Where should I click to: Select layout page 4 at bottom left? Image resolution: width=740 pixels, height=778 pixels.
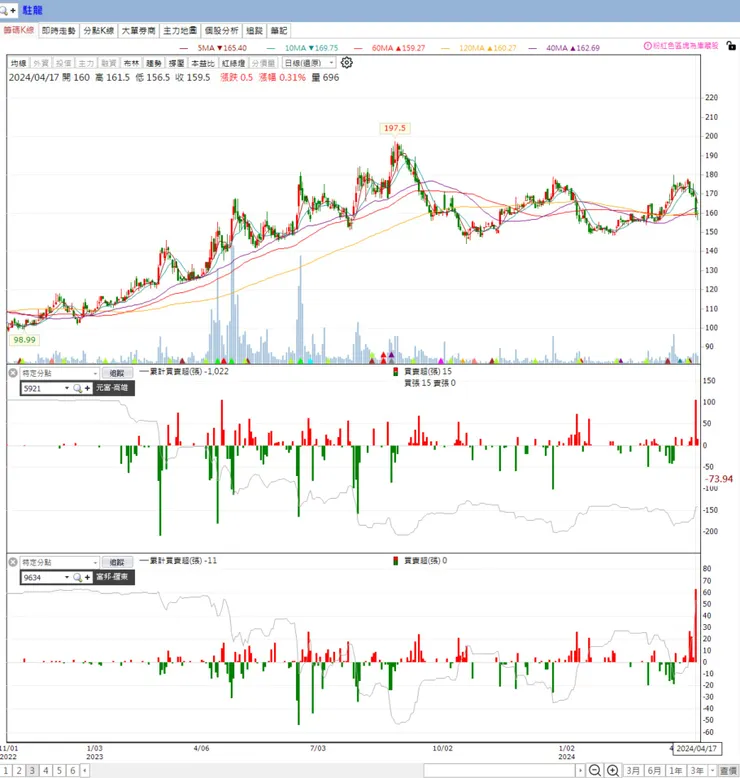click(x=46, y=771)
